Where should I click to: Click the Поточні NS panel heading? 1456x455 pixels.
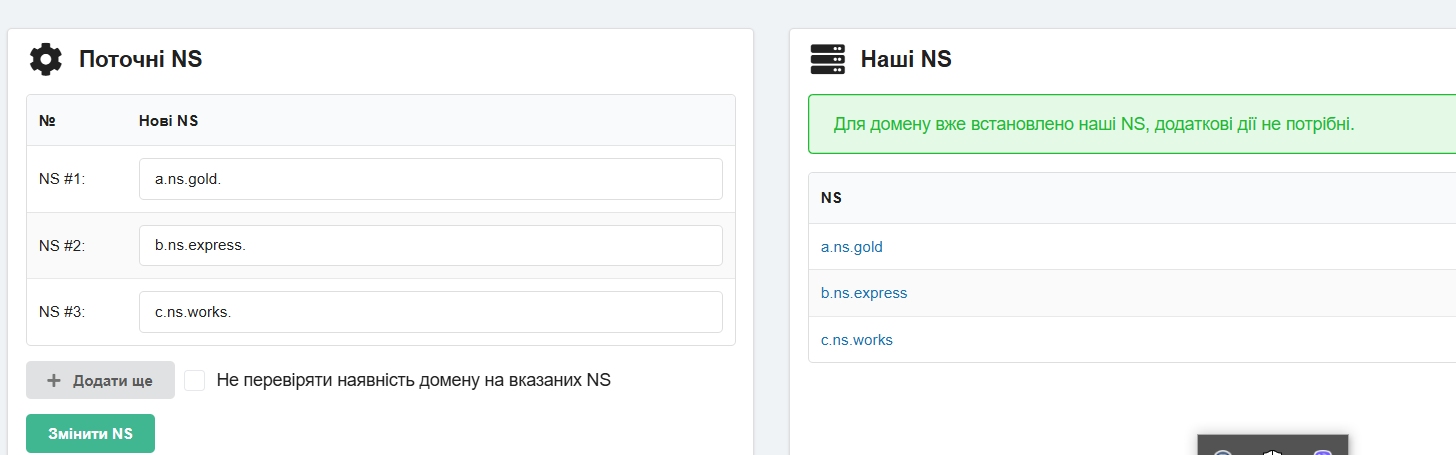(x=140, y=59)
